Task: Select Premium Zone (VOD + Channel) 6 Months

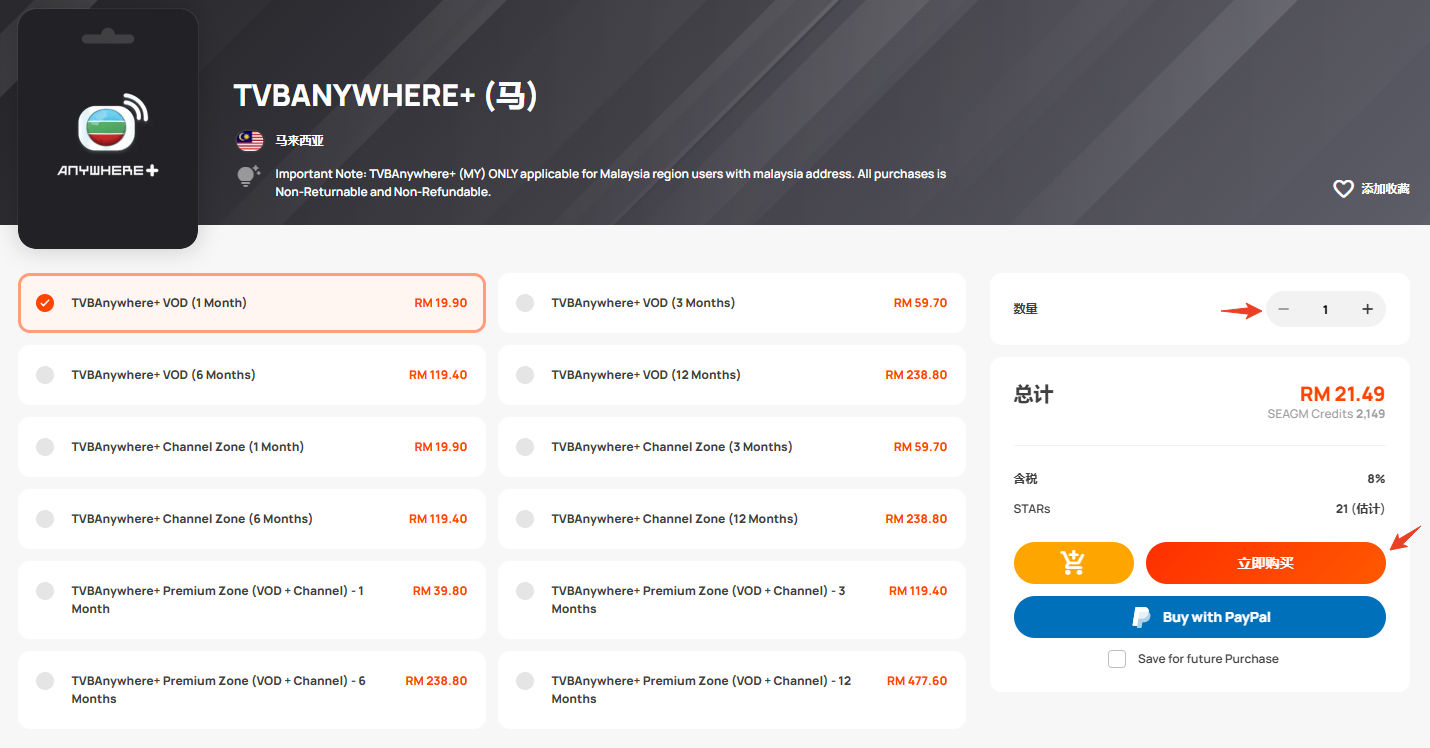Action: click(x=252, y=690)
